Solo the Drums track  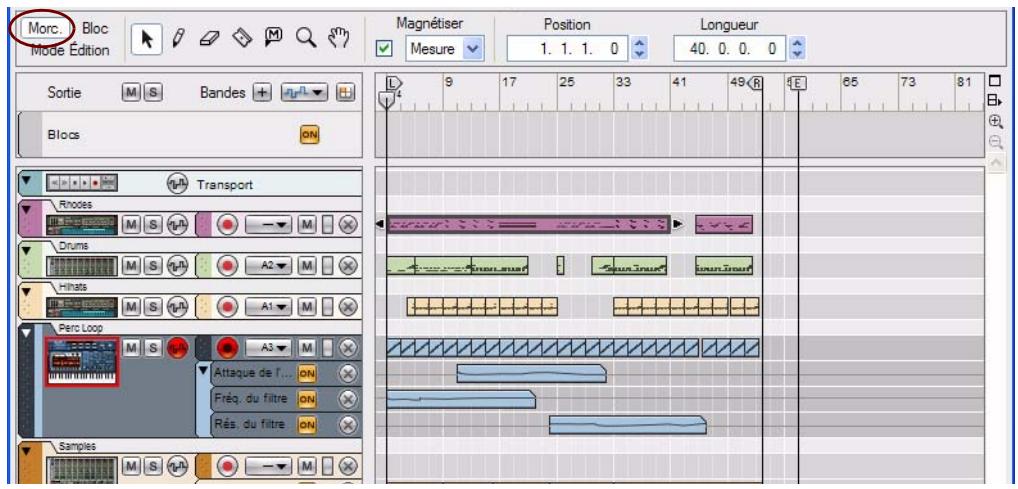click(x=152, y=266)
